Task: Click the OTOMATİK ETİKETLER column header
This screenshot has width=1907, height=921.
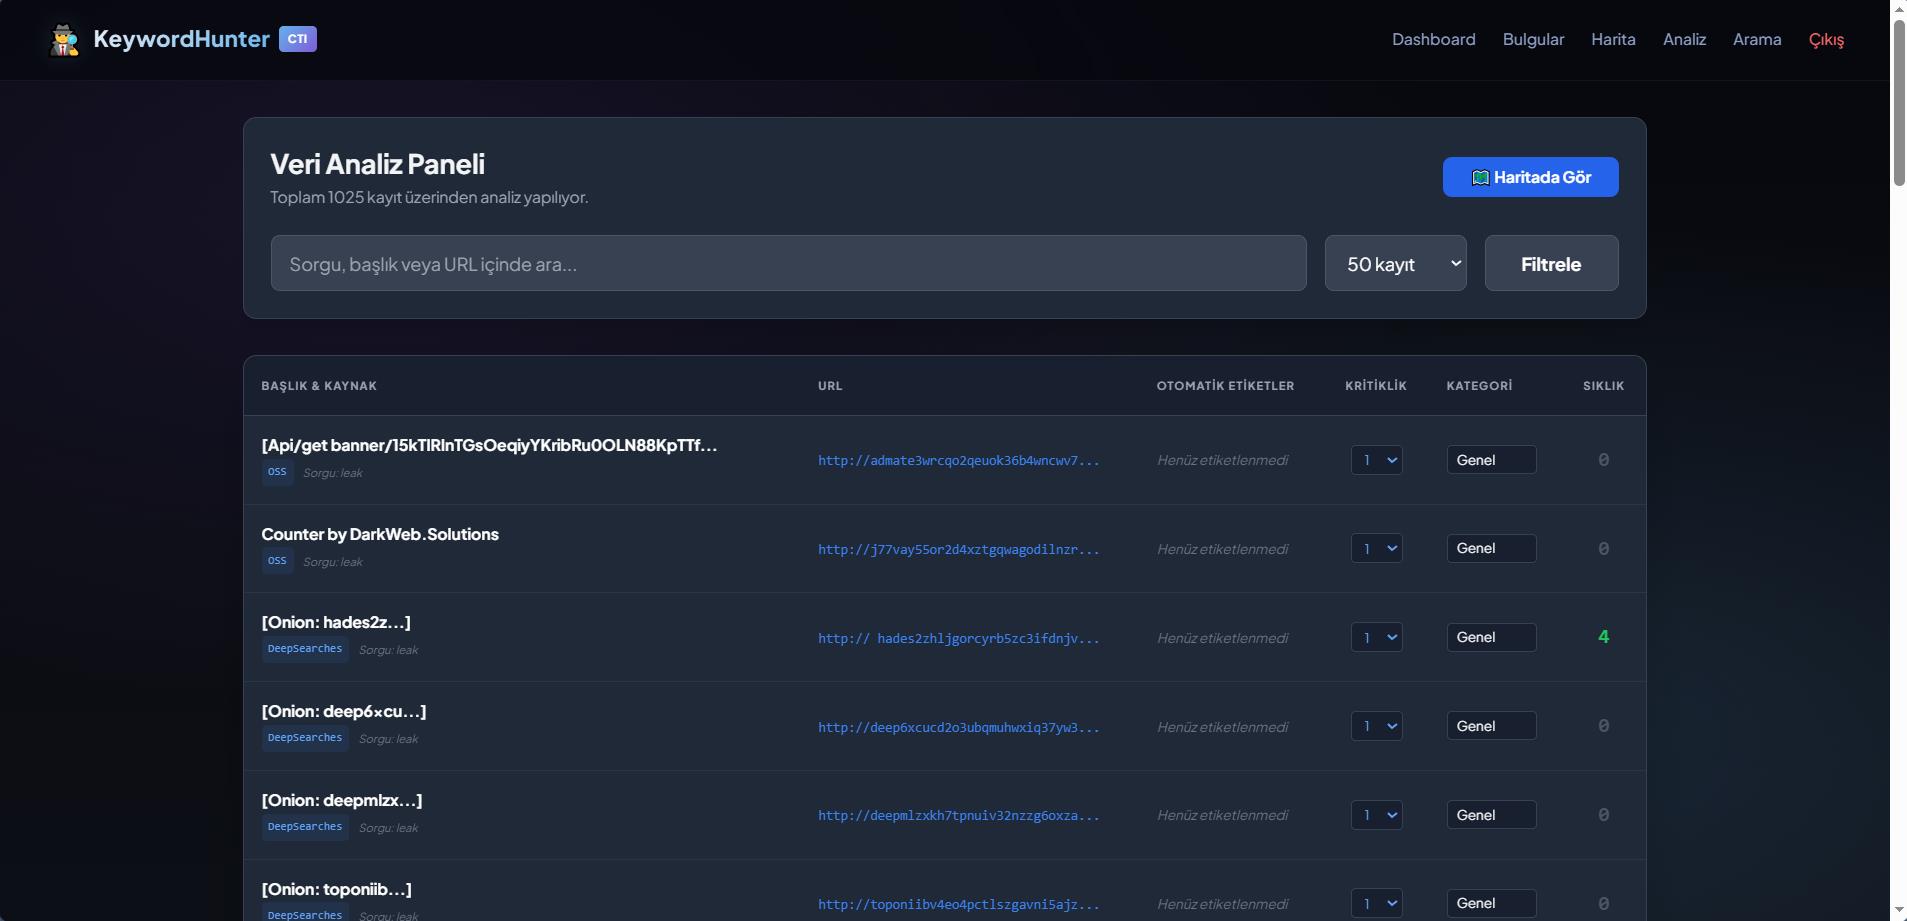Action: pos(1225,386)
